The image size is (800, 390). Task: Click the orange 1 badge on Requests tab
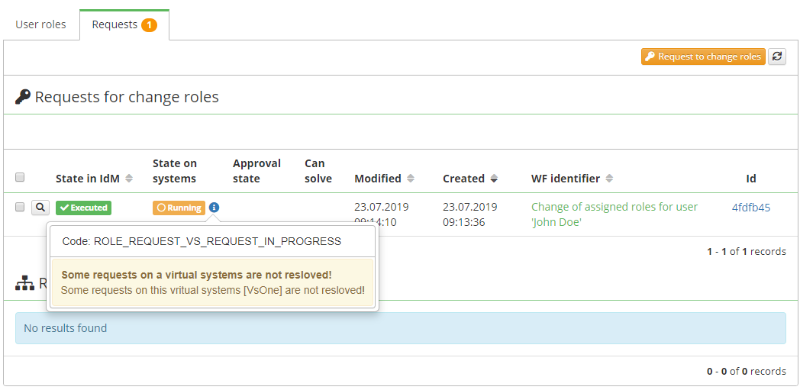[149, 25]
